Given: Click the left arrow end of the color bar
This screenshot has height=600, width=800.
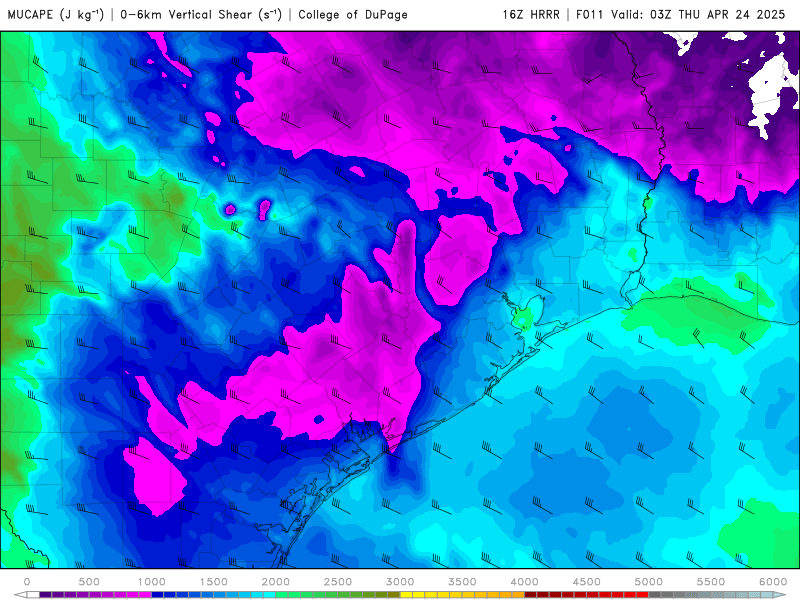Looking at the screenshot, I should click(20, 594).
